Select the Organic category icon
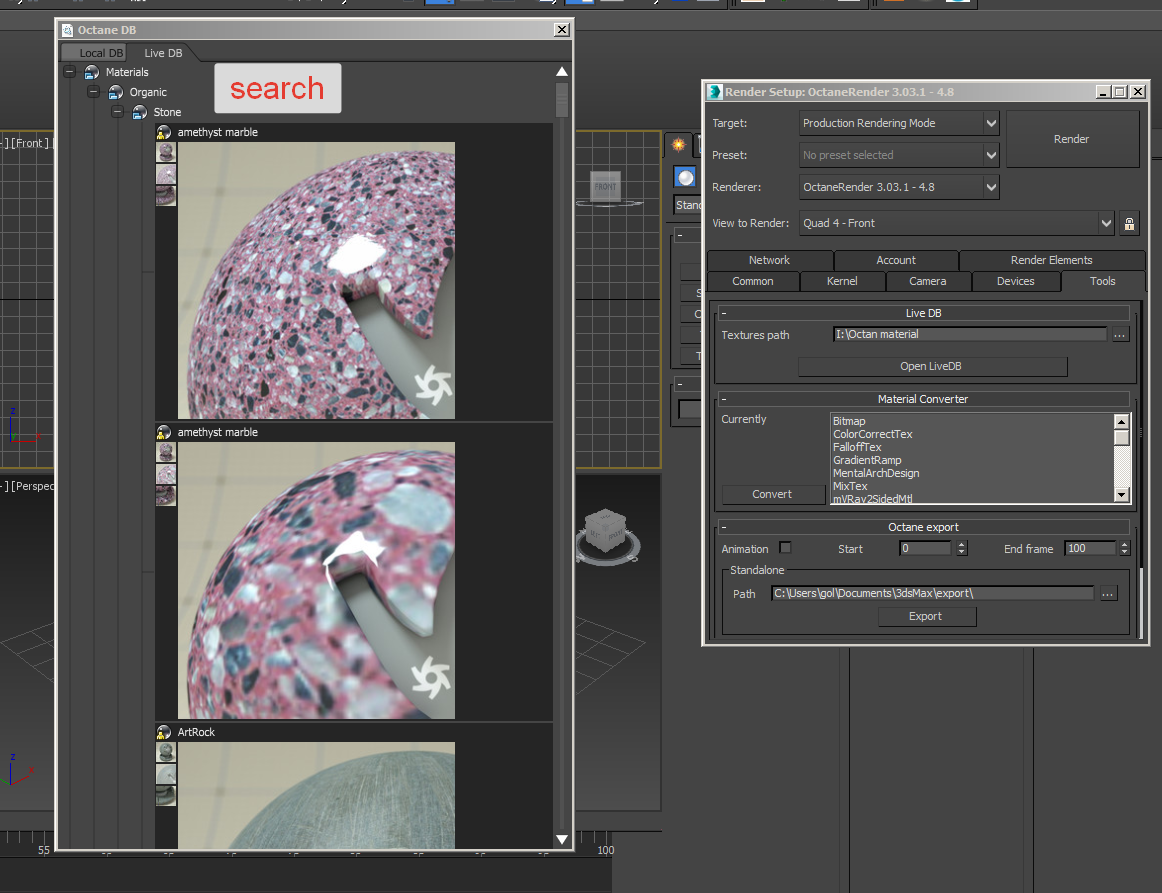The width and height of the screenshot is (1162, 893). (116, 92)
